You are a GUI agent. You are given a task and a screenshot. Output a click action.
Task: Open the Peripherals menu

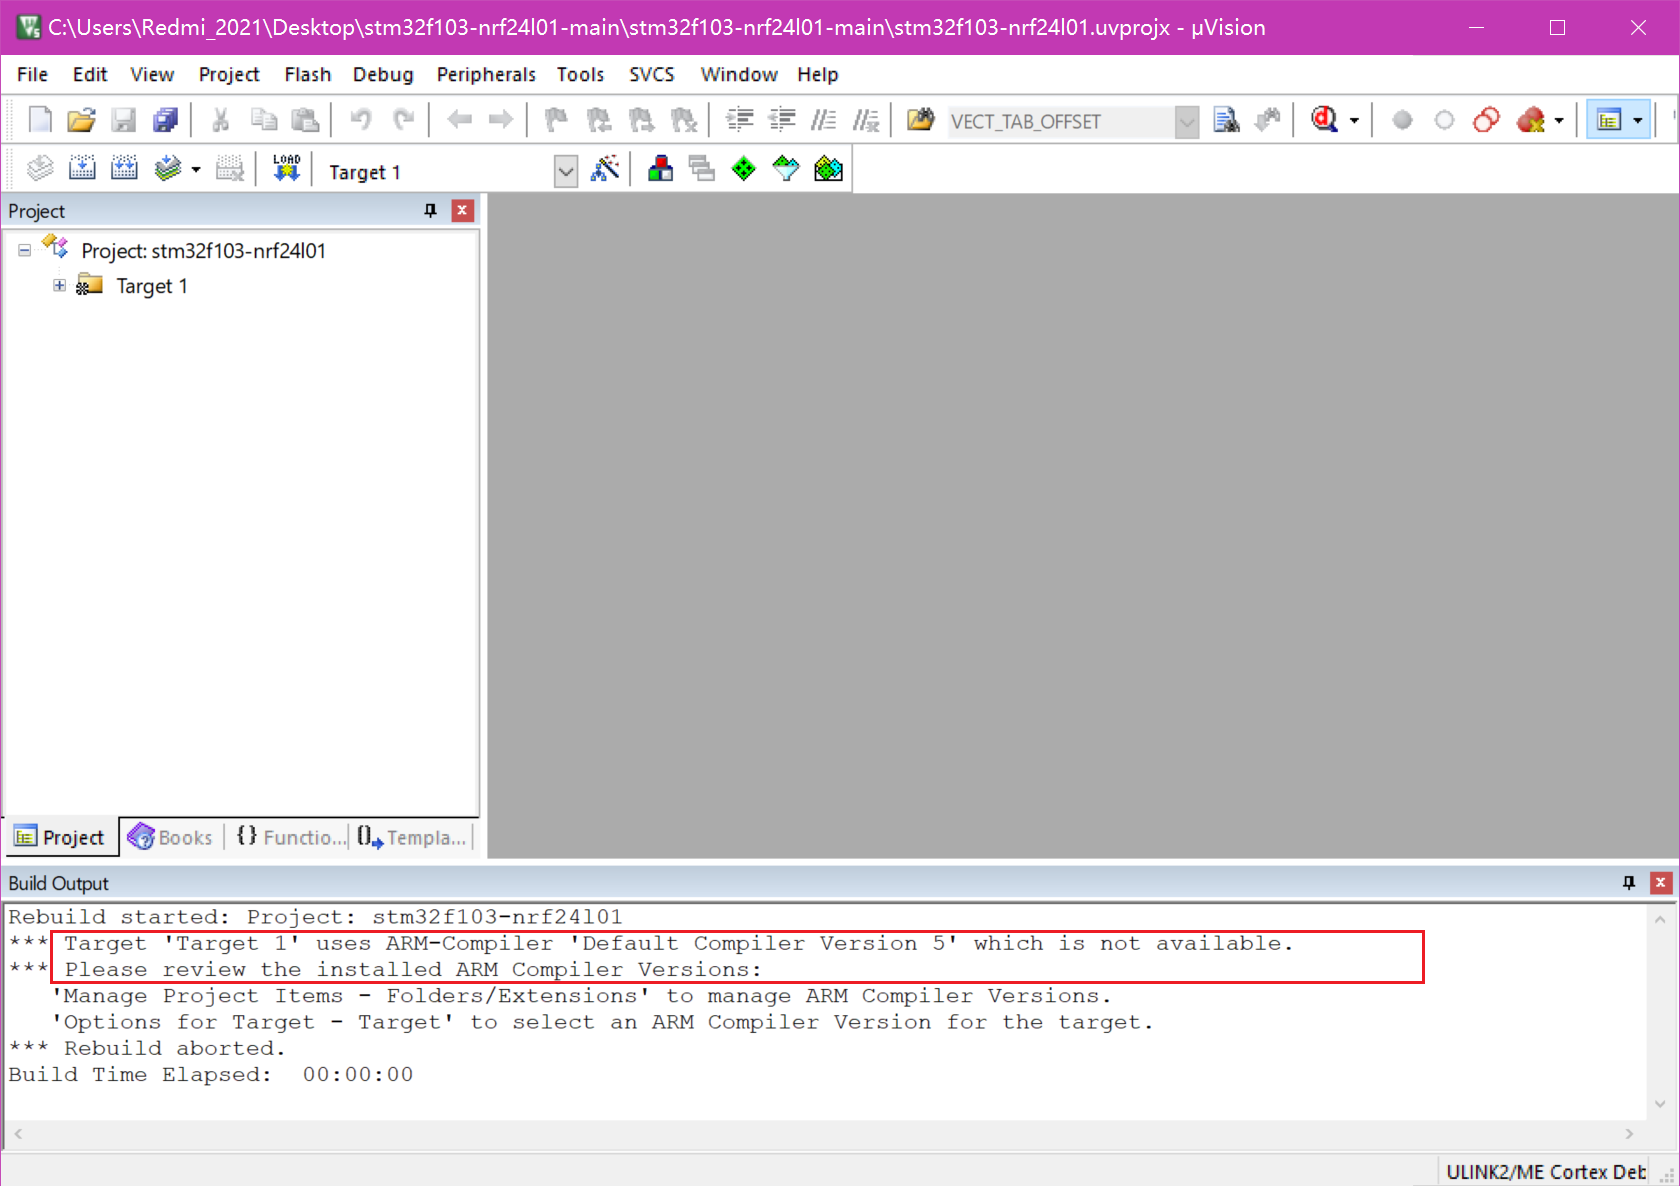click(486, 74)
